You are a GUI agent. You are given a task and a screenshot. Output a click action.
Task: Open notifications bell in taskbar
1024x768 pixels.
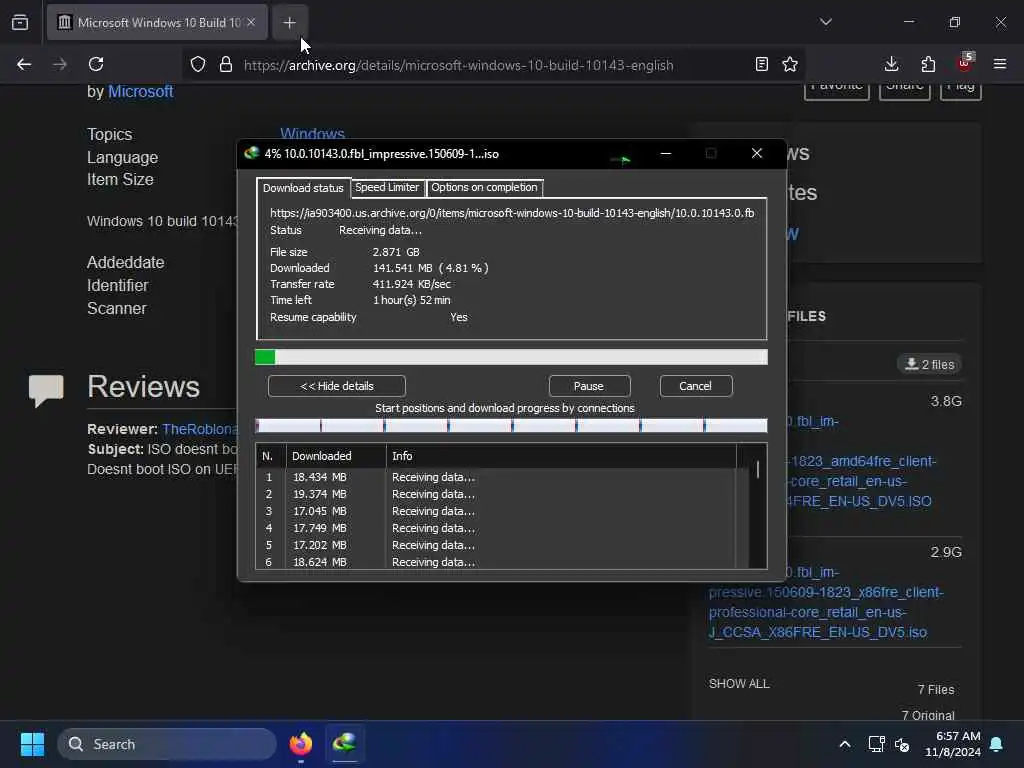pyautogui.click(x=997, y=744)
